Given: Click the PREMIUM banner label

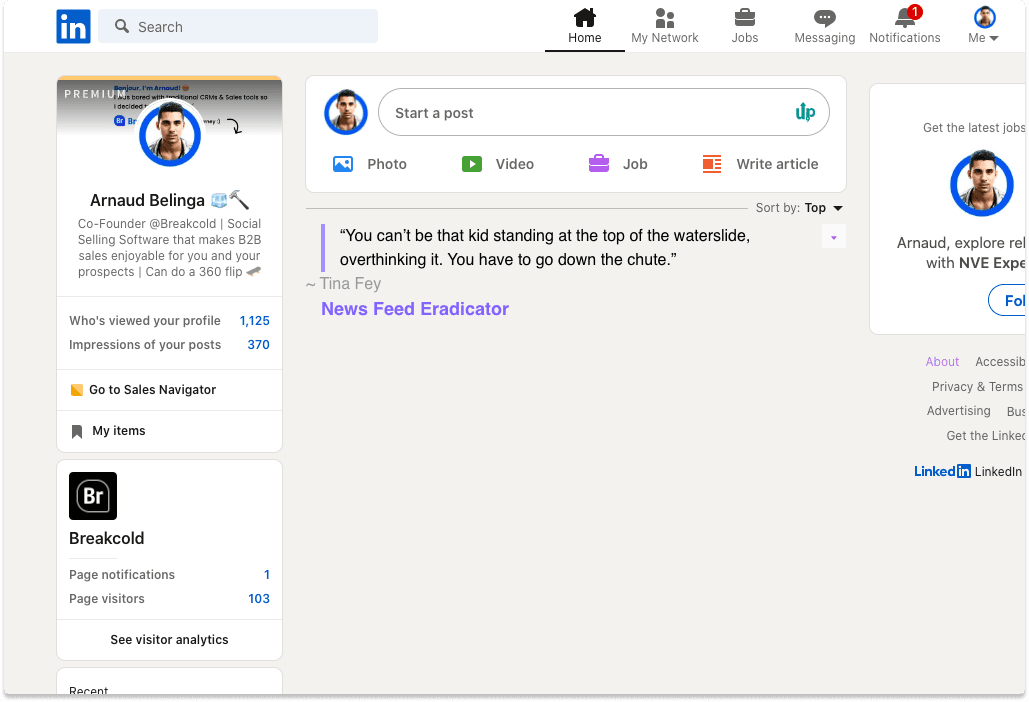Looking at the screenshot, I should [95, 94].
